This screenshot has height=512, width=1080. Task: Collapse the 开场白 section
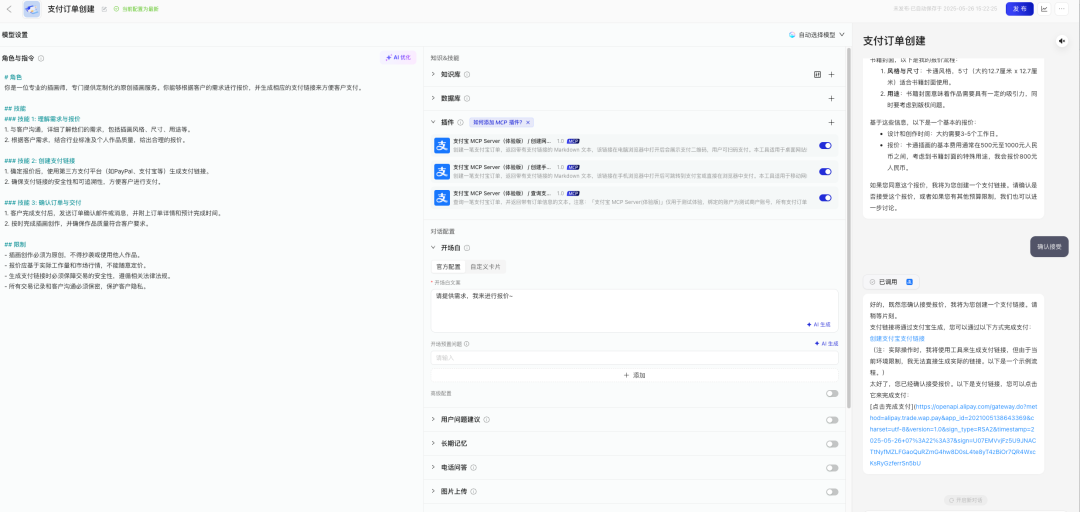(433, 247)
